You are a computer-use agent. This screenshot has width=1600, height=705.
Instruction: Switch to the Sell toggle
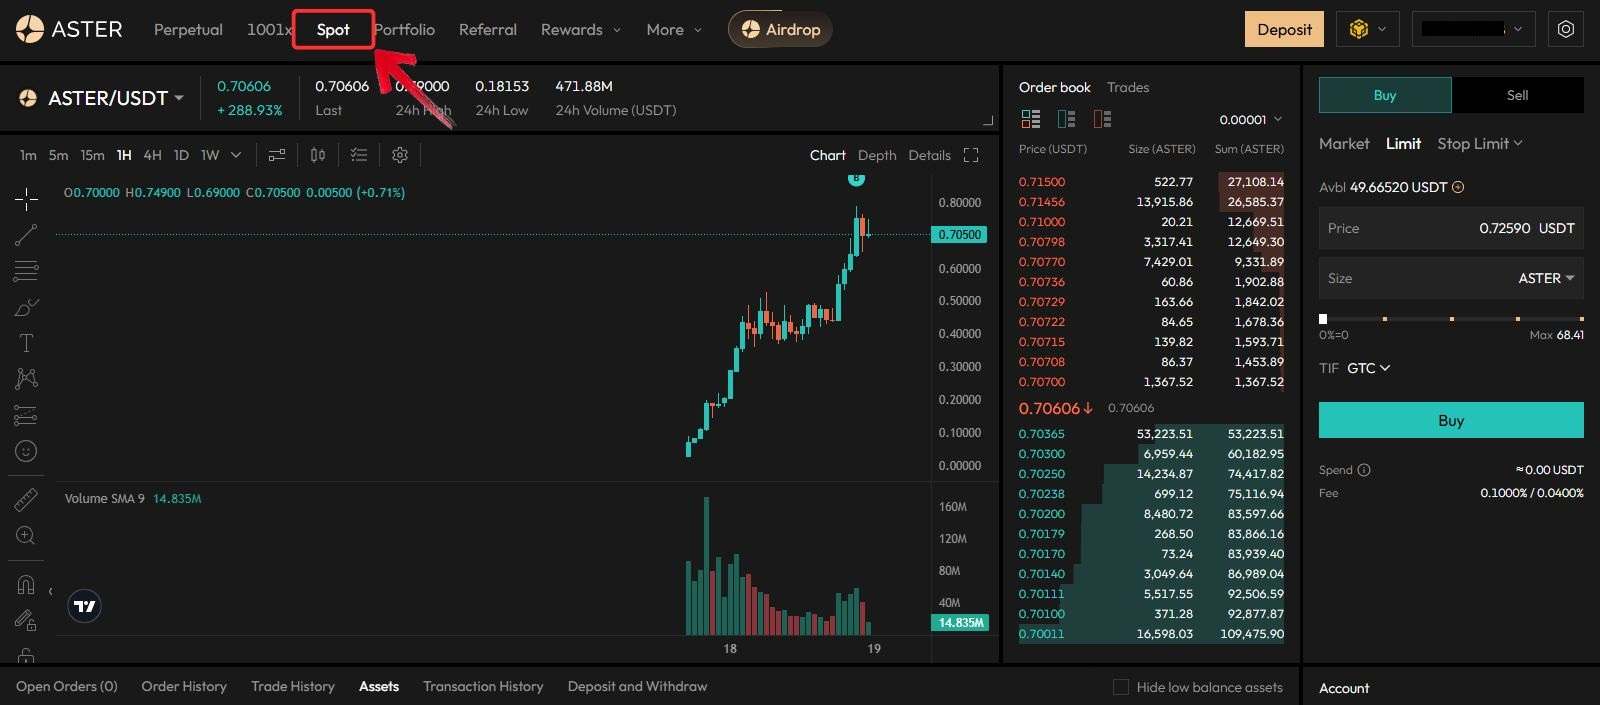click(x=1517, y=95)
